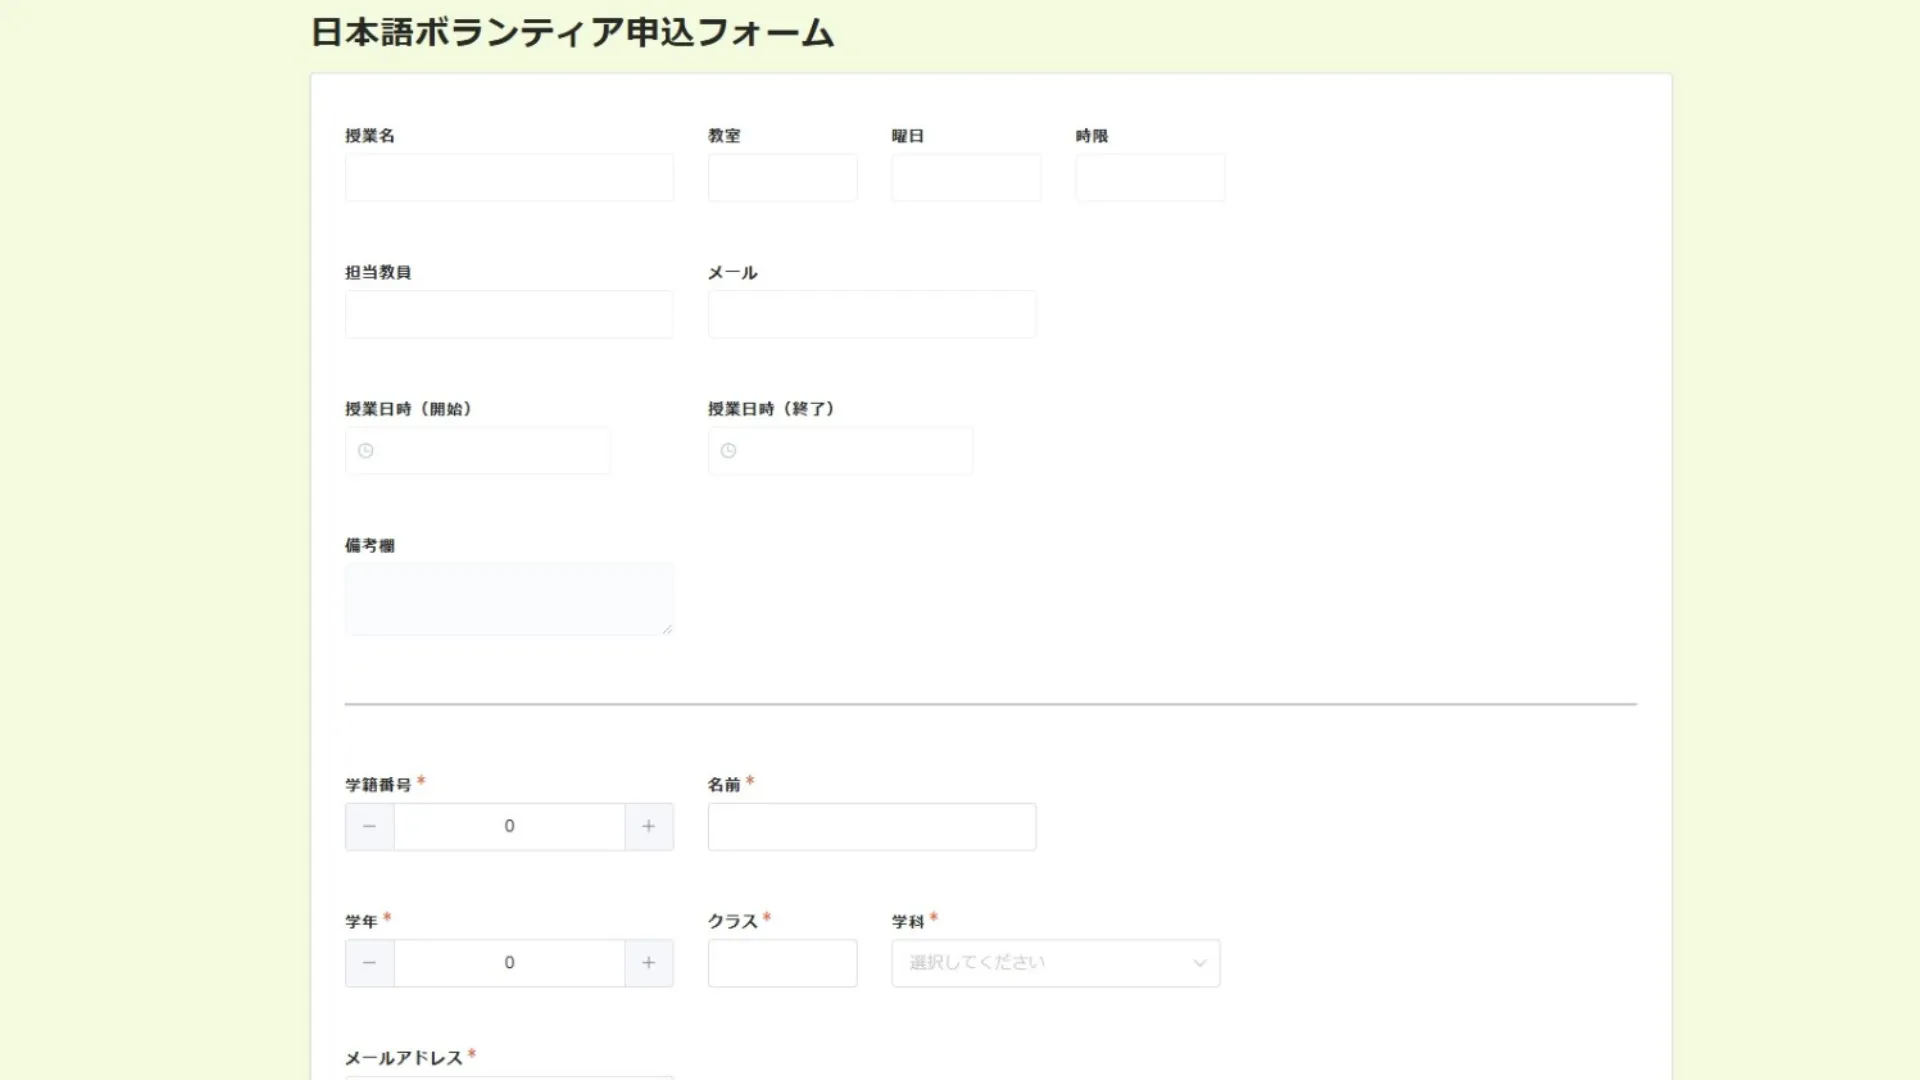Click the 学年 number value field

pos(509,962)
